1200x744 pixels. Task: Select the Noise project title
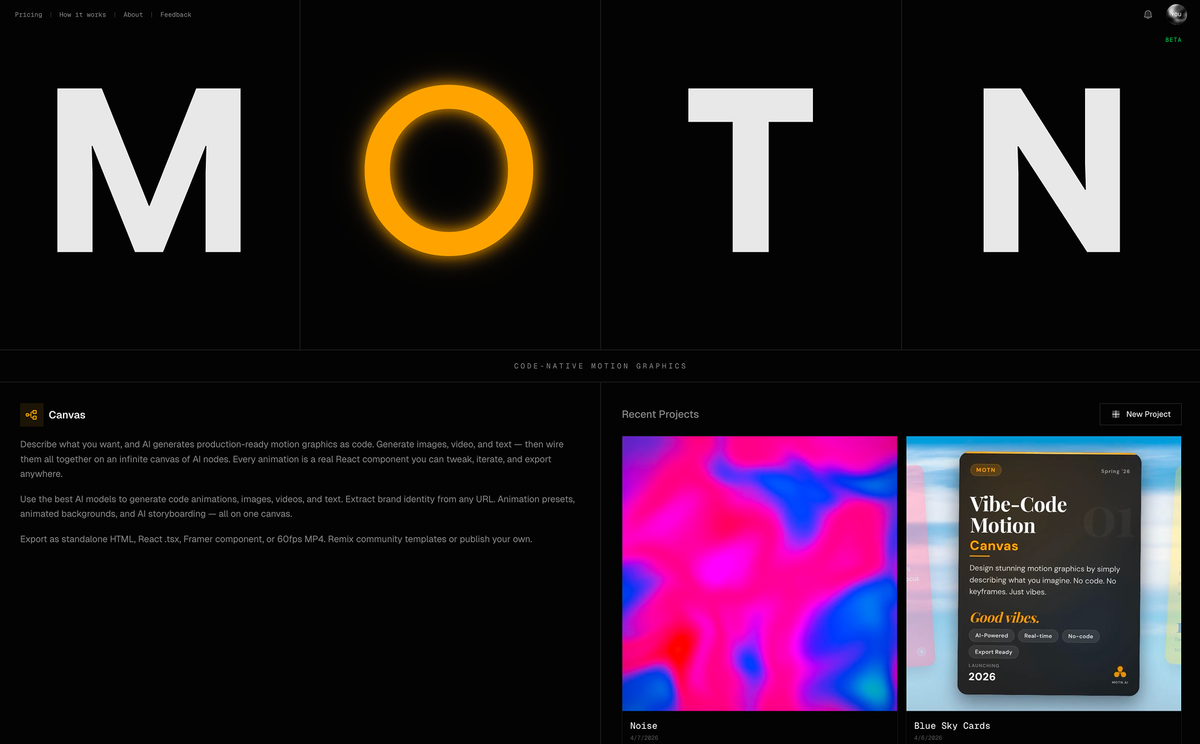[644, 726]
